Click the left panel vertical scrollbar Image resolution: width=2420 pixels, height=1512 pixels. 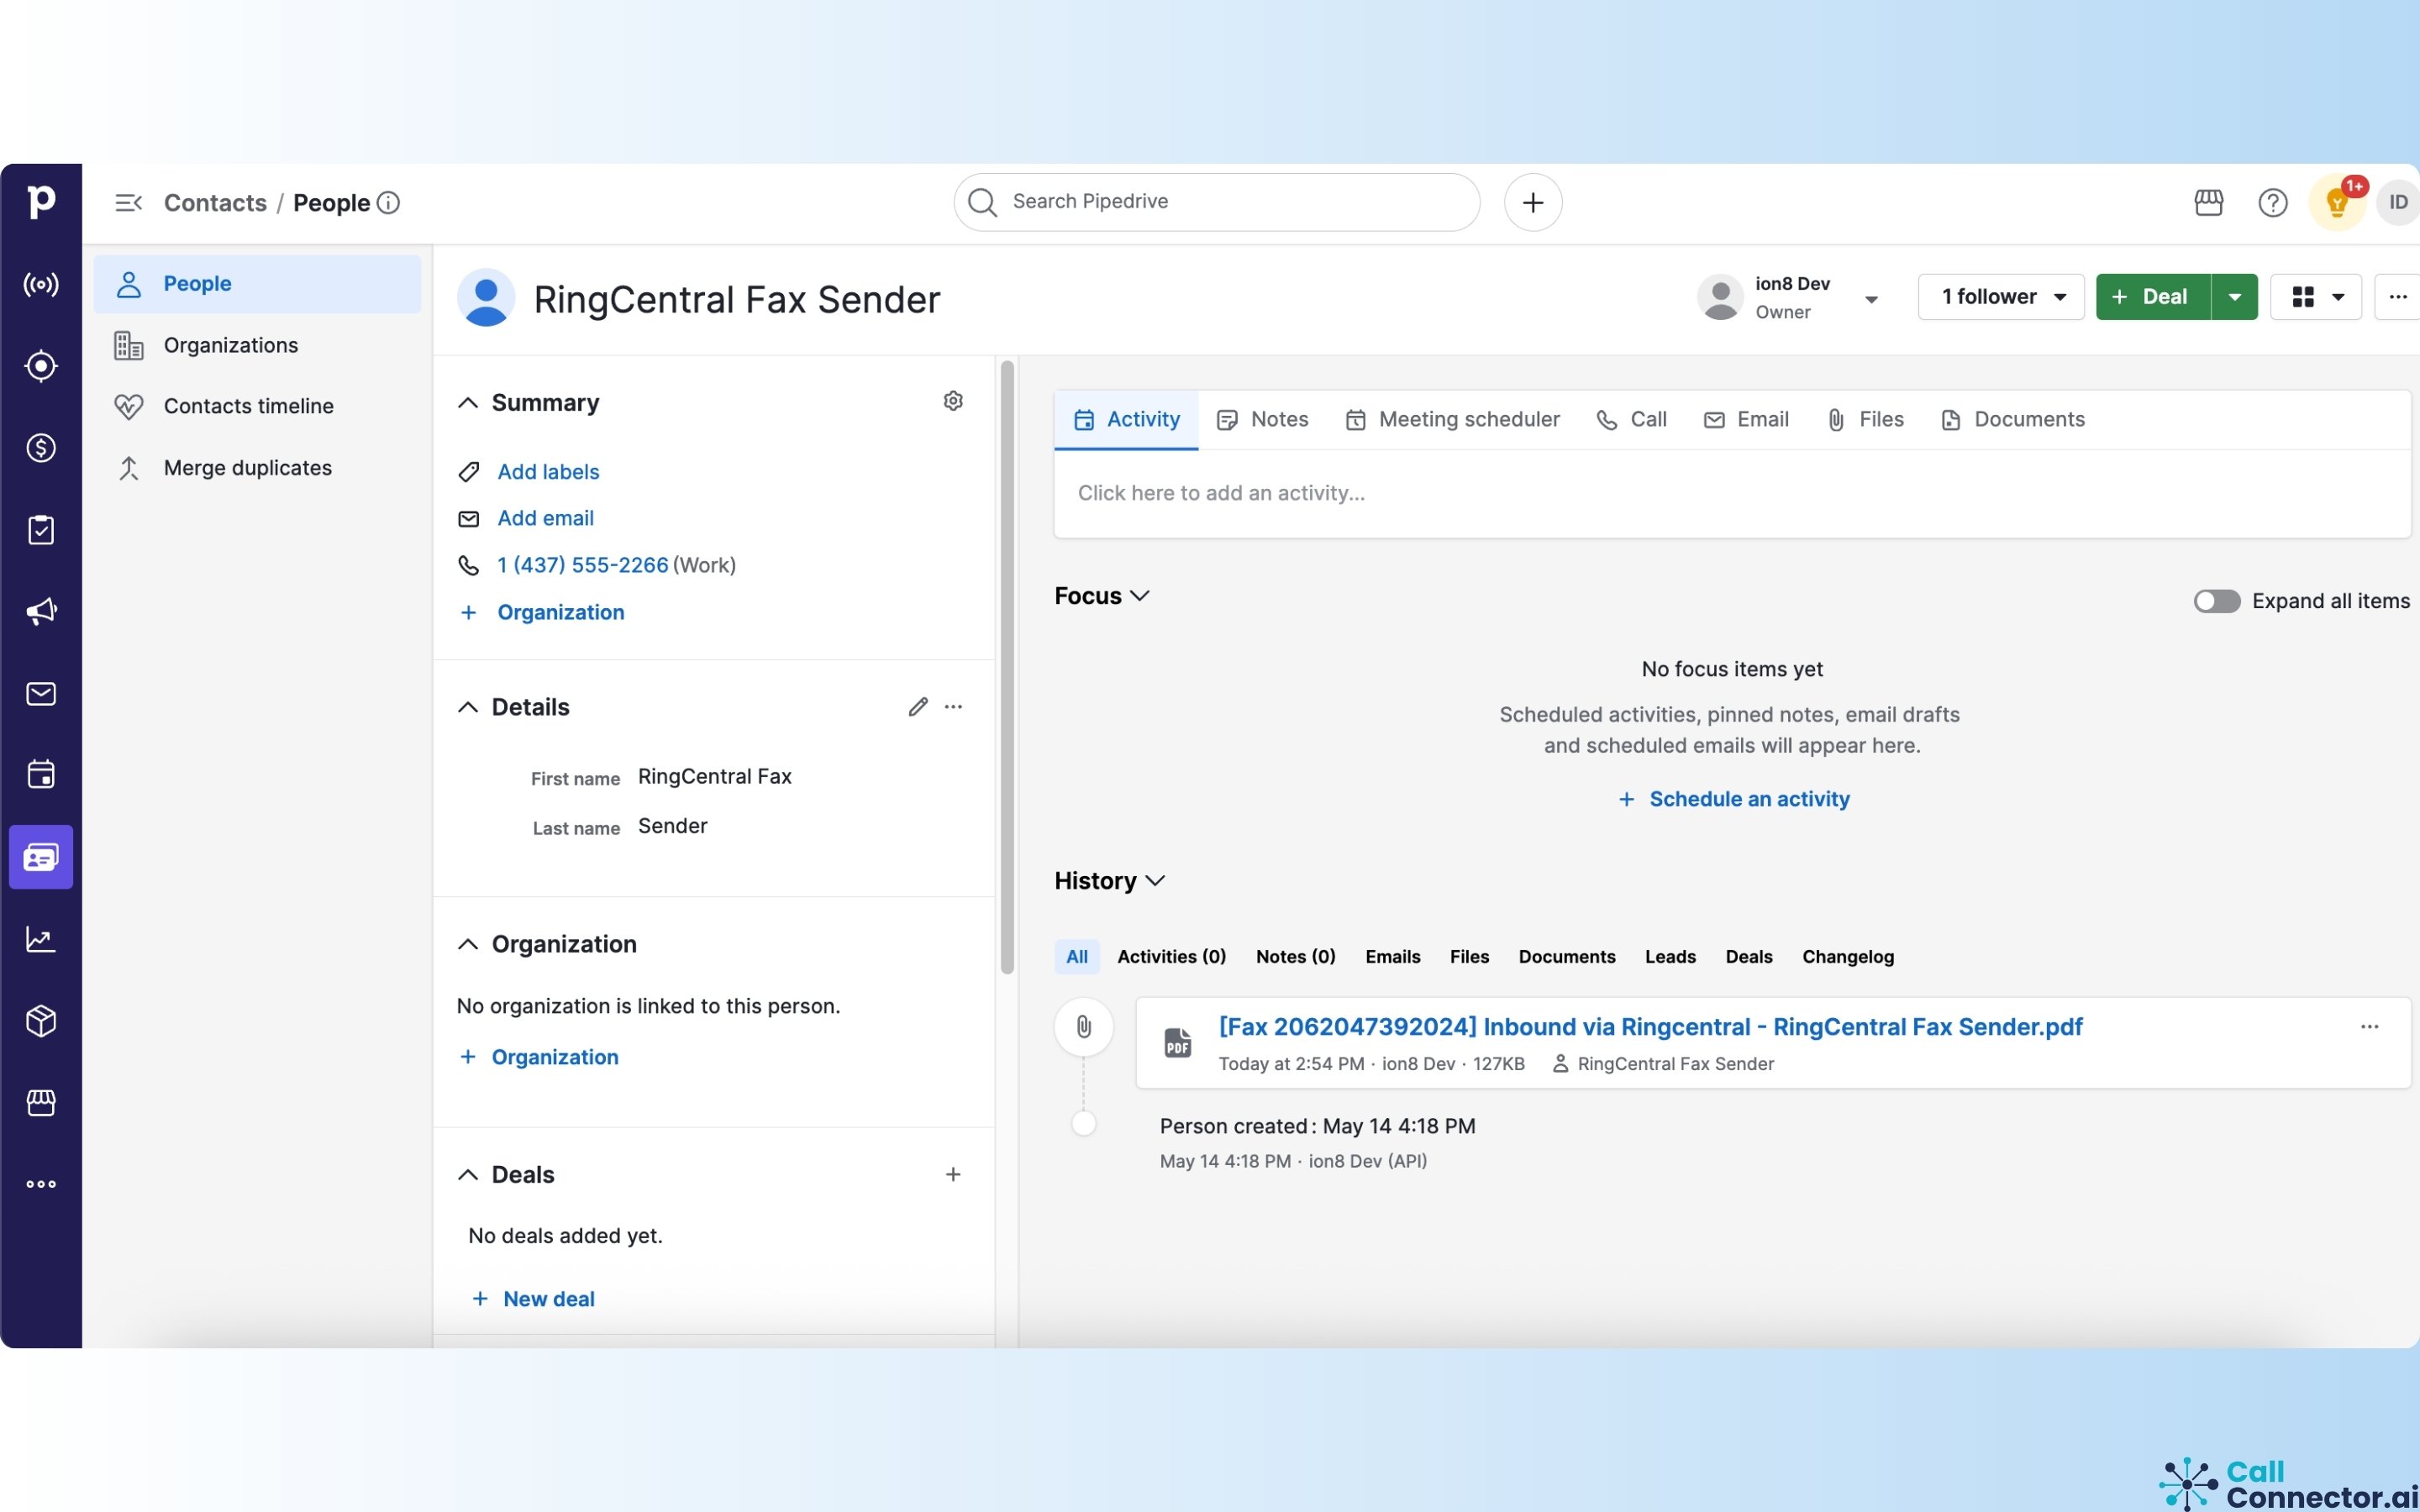point(1007,667)
